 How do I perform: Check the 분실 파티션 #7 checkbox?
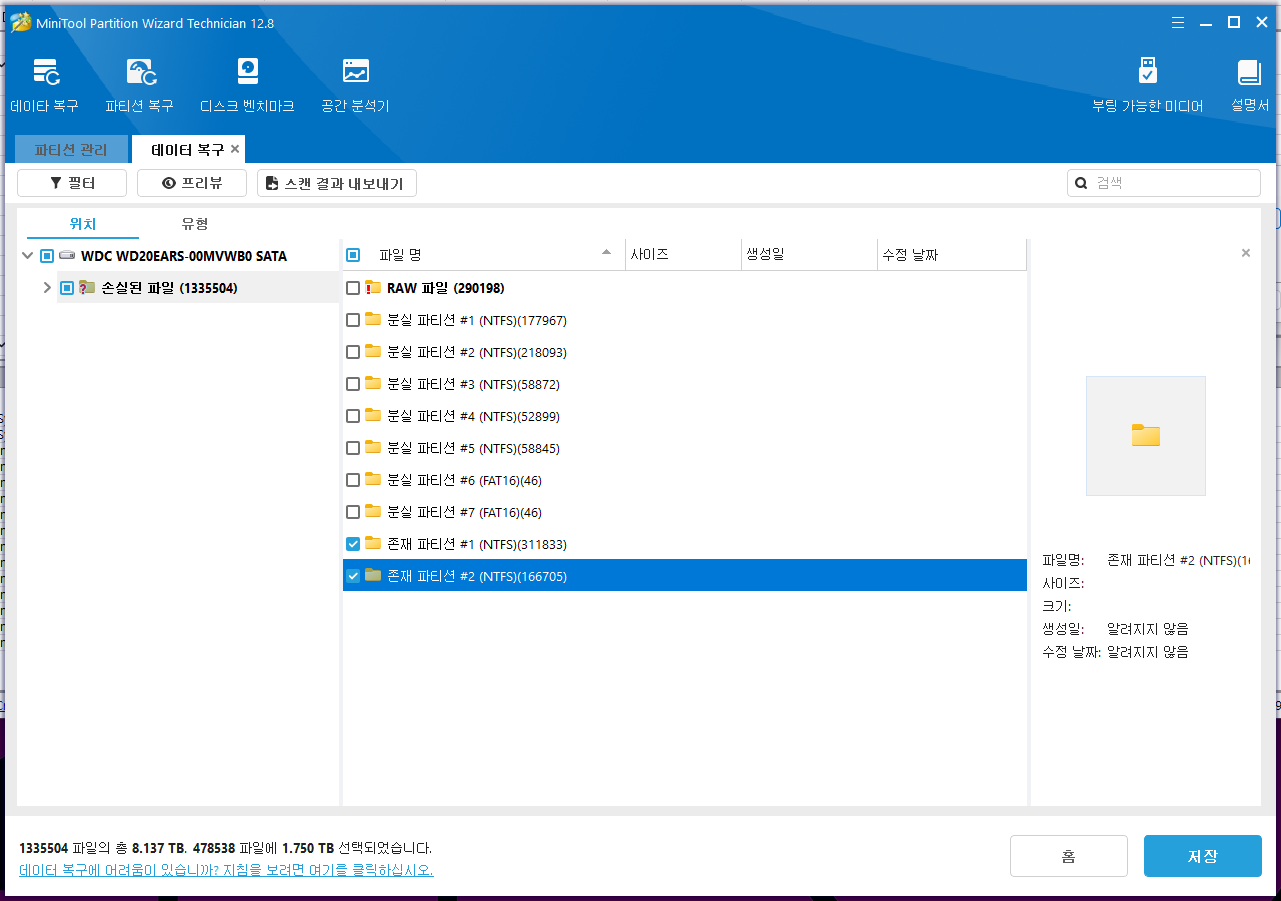[353, 512]
